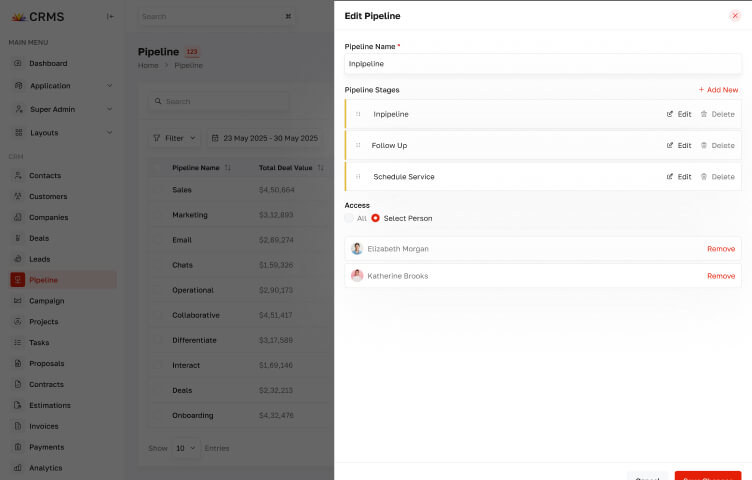This screenshot has height=480, width=752.
Task: Click the Pipeline Name input field
Action: 543,64
